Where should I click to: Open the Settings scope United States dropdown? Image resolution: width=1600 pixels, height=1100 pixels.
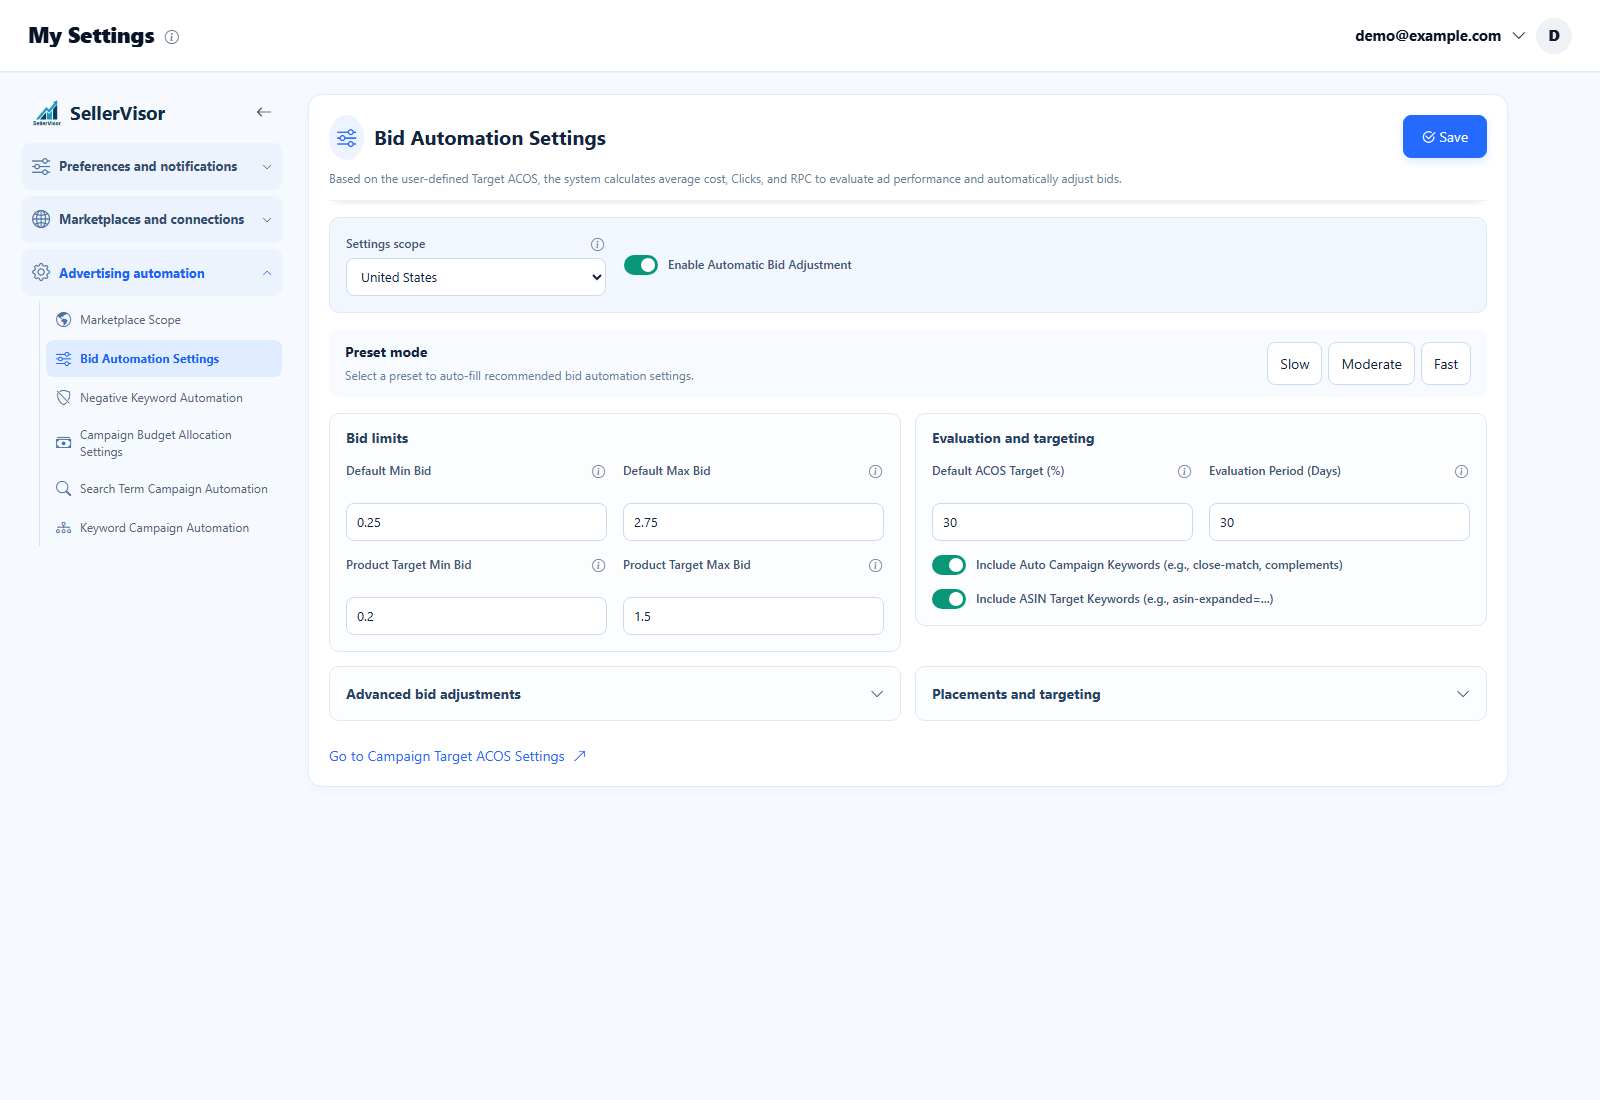click(476, 277)
